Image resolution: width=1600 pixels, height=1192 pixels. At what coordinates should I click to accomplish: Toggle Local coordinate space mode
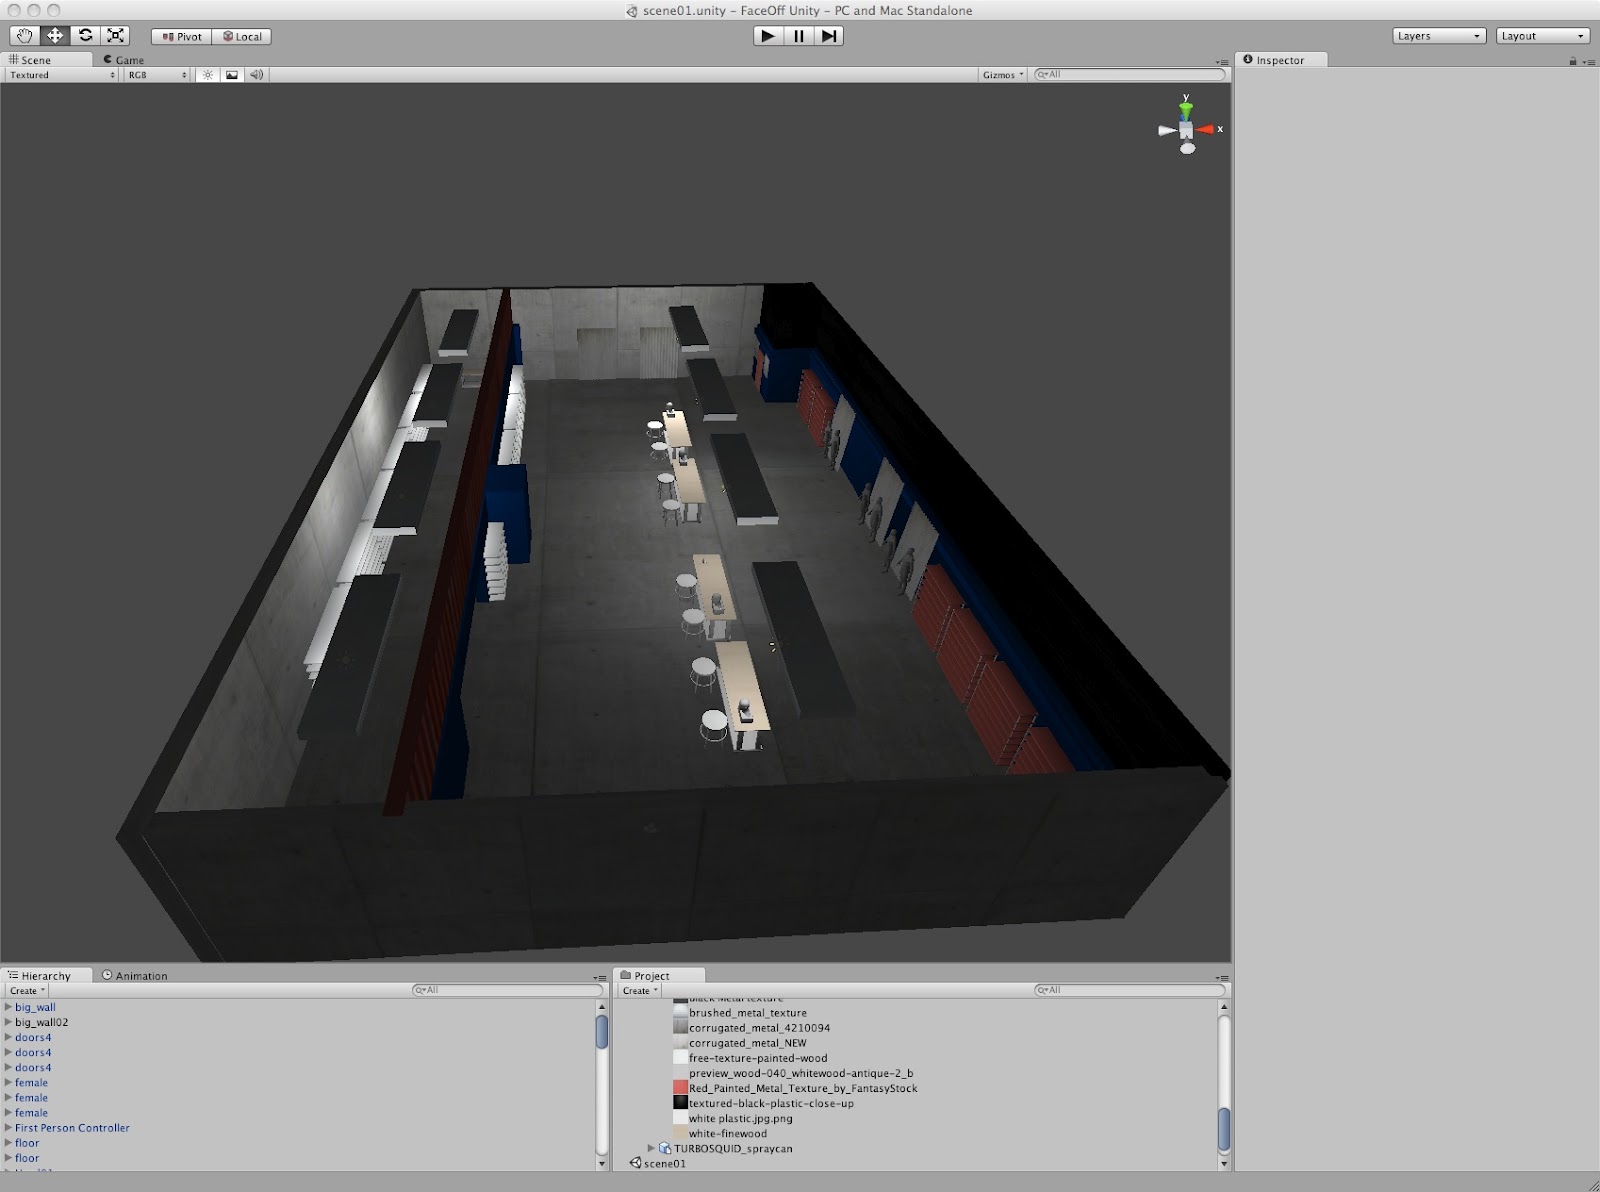[241, 36]
